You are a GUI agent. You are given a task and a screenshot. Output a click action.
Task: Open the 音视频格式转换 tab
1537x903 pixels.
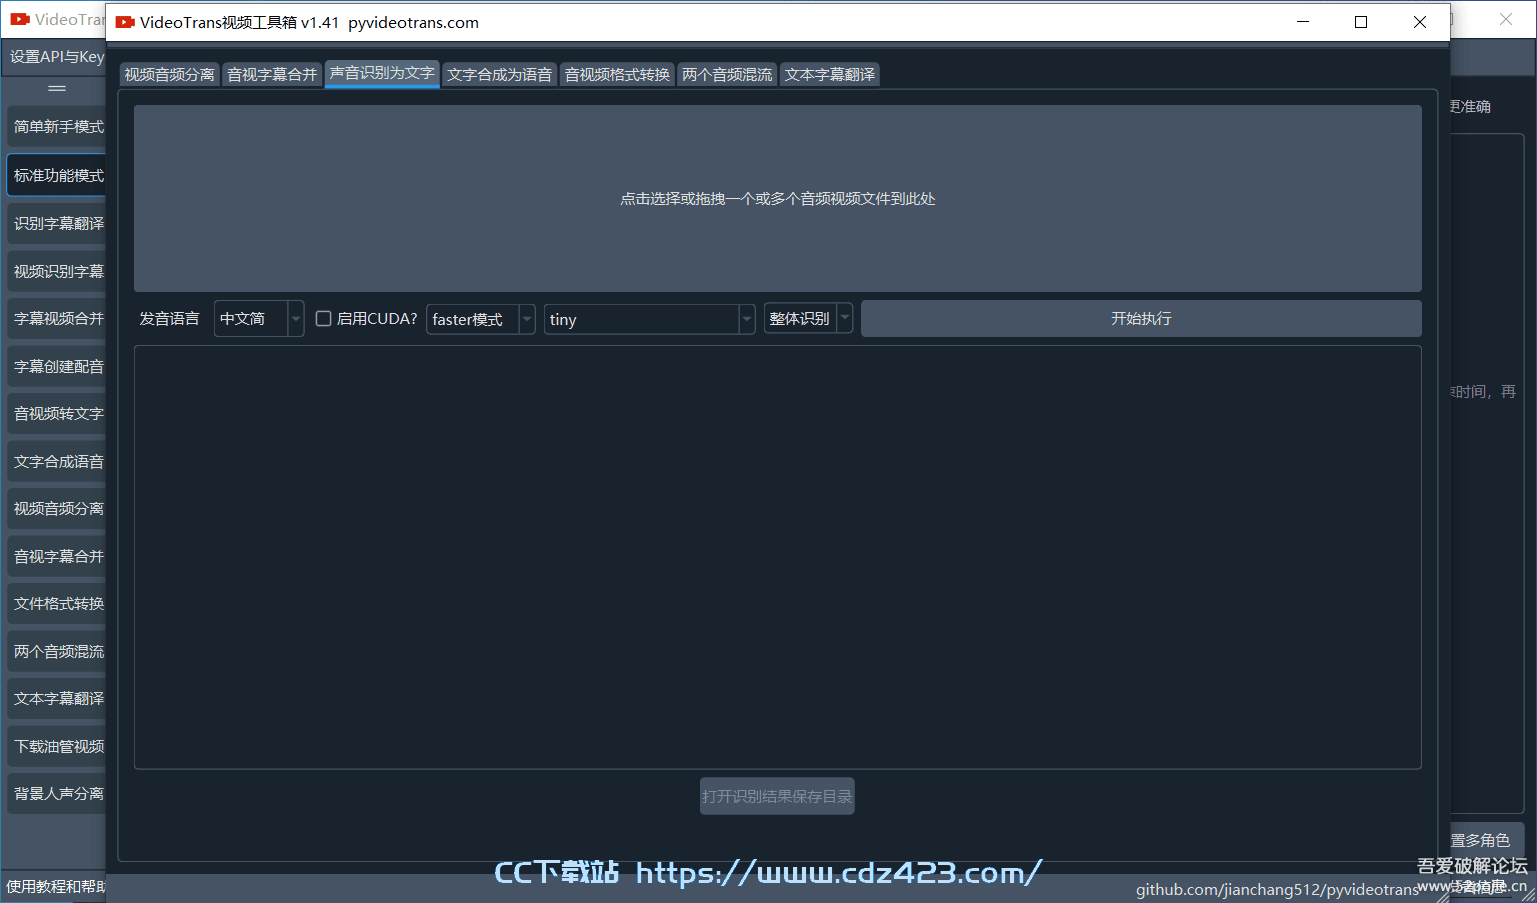(x=617, y=74)
